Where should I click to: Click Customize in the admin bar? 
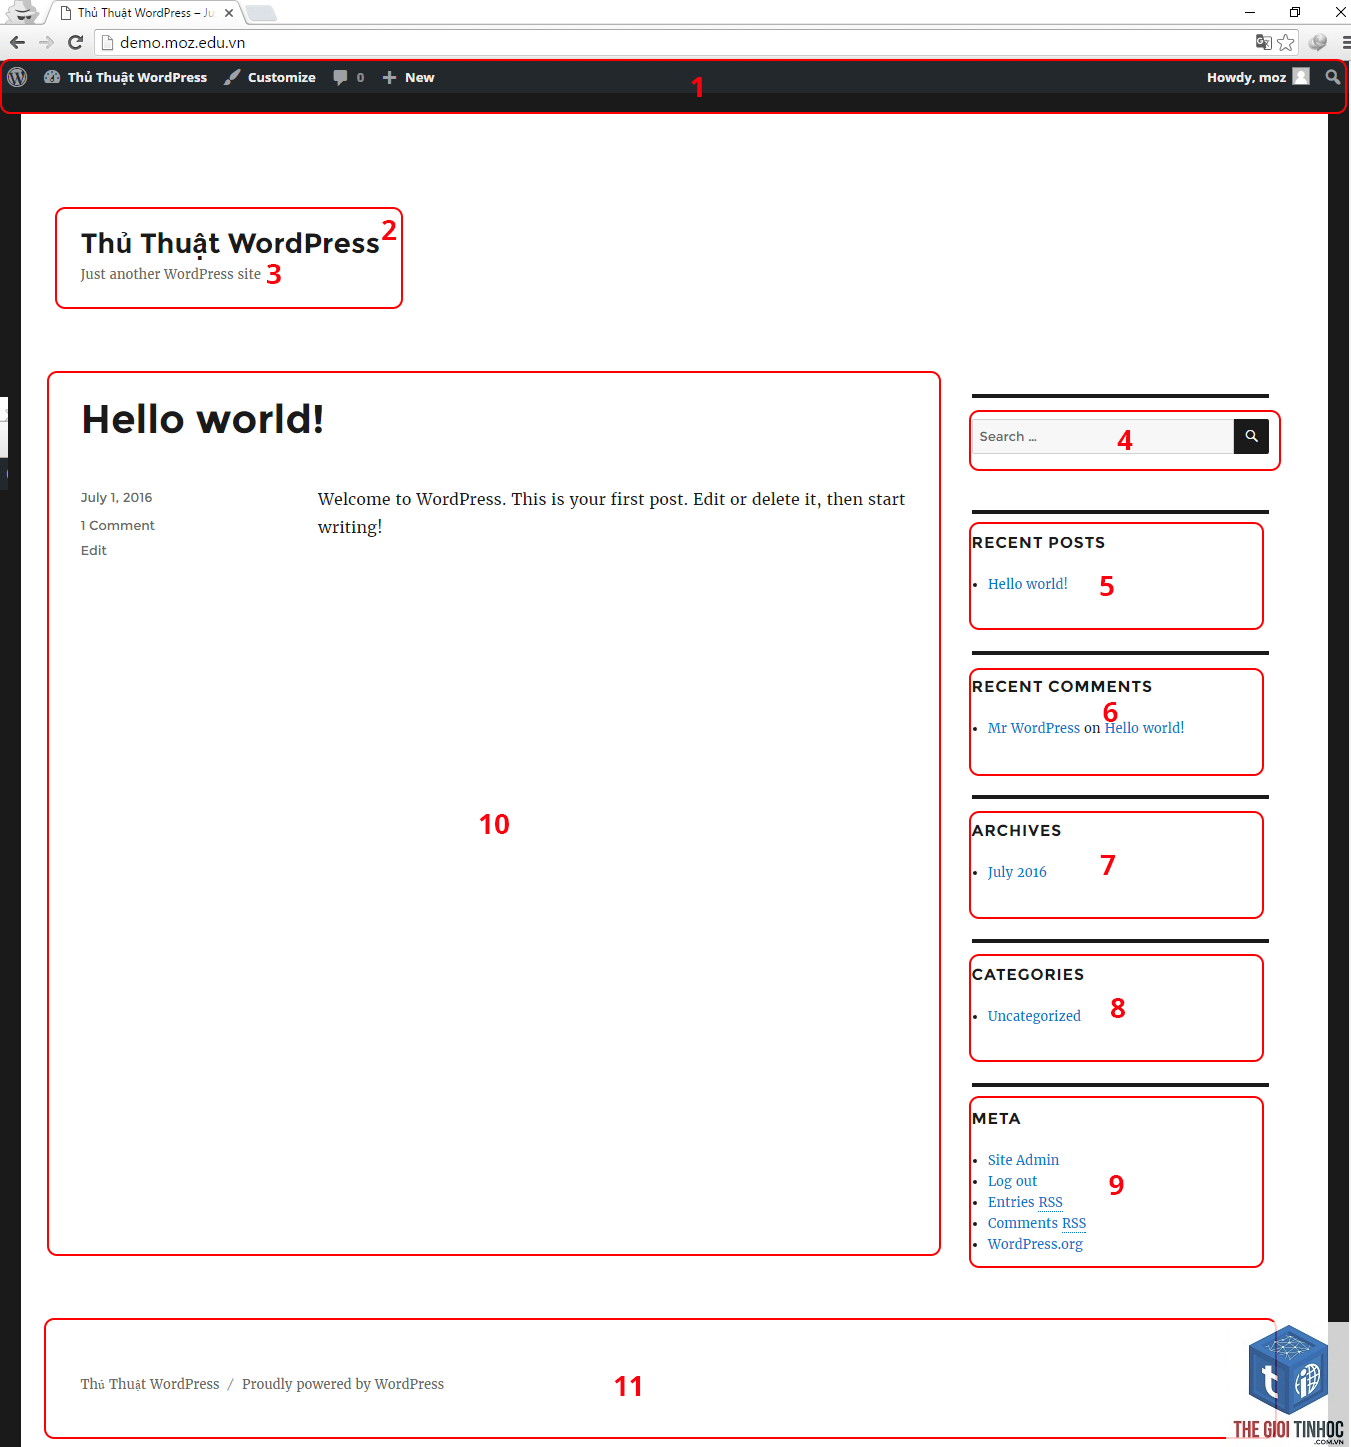pos(270,77)
